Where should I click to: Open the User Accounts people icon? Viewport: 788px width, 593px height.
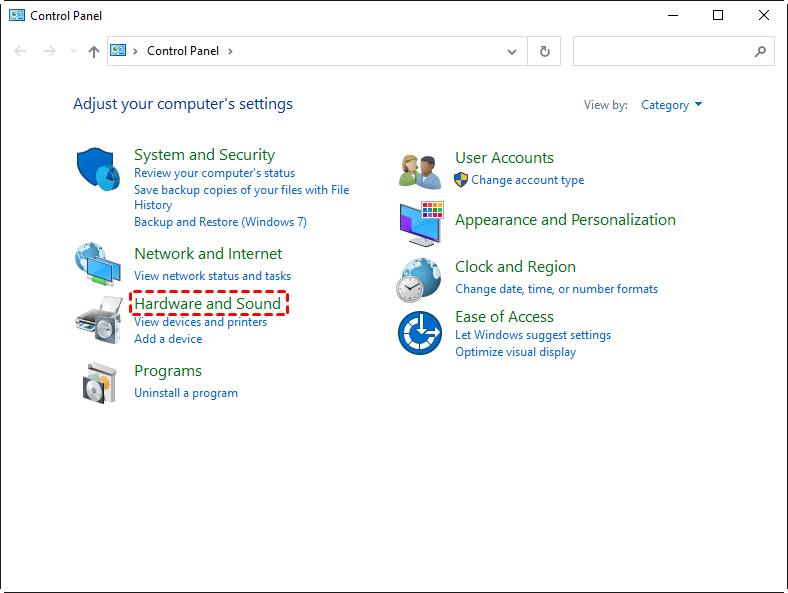[x=420, y=171]
